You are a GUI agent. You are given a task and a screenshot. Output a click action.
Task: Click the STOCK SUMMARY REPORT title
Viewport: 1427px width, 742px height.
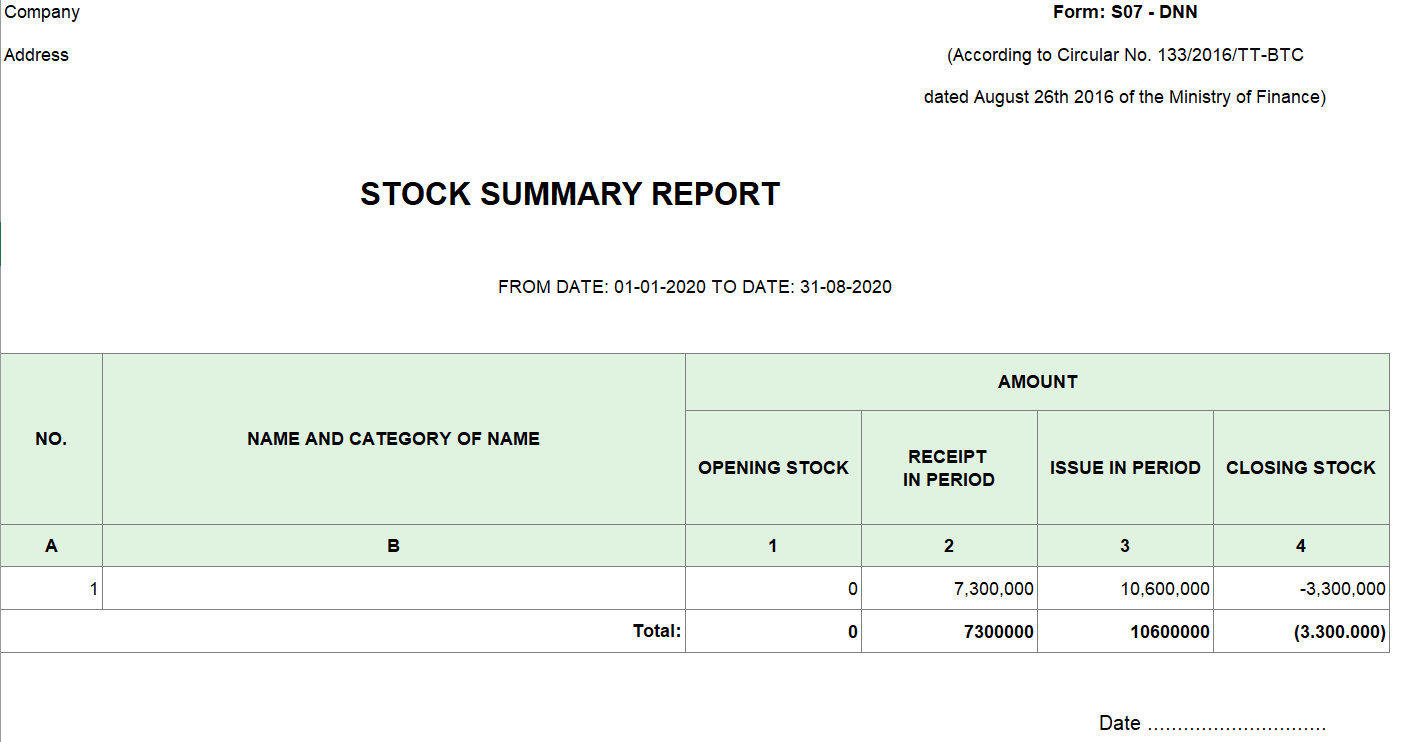pos(570,194)
